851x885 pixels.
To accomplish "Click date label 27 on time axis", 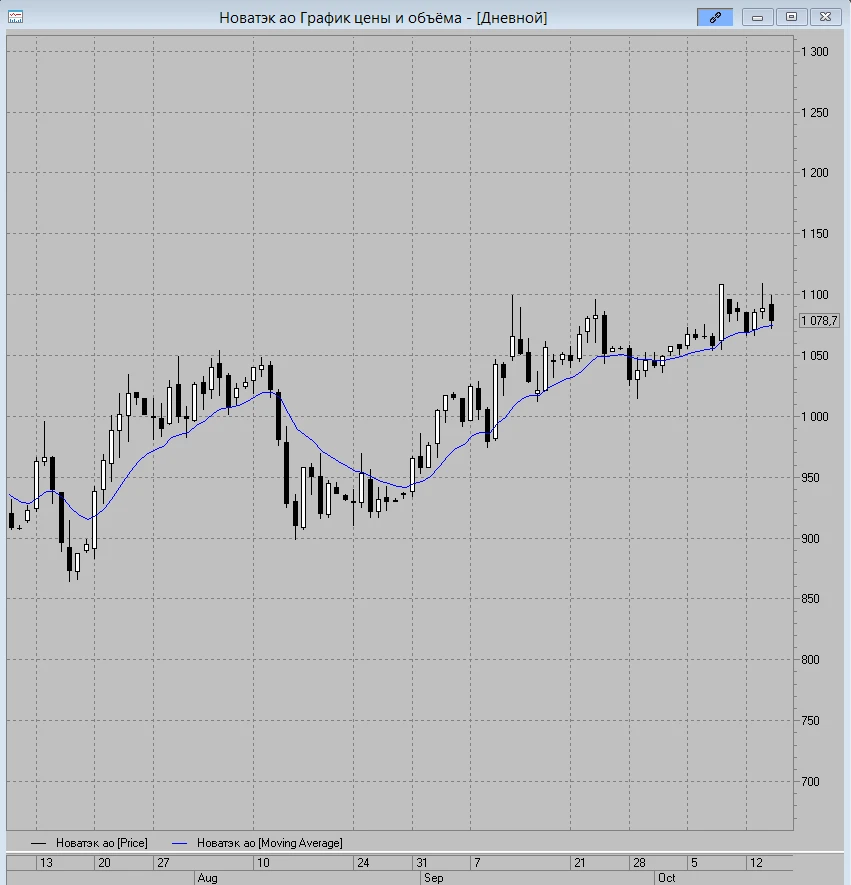I will click(163, 863).
